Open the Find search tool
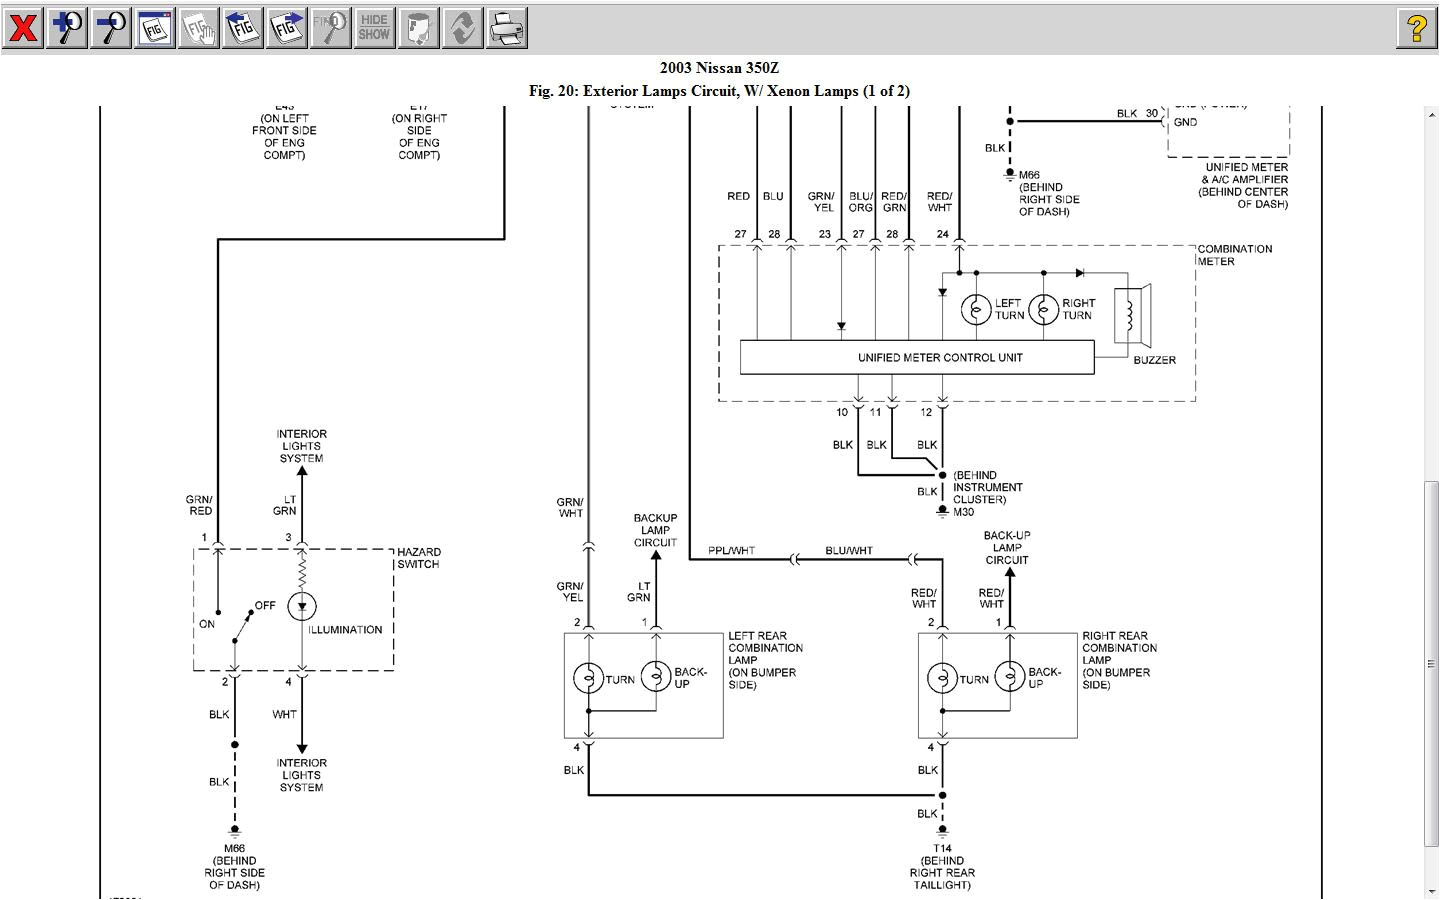This screenshot has width=1440, height=900. coord(330,27)
